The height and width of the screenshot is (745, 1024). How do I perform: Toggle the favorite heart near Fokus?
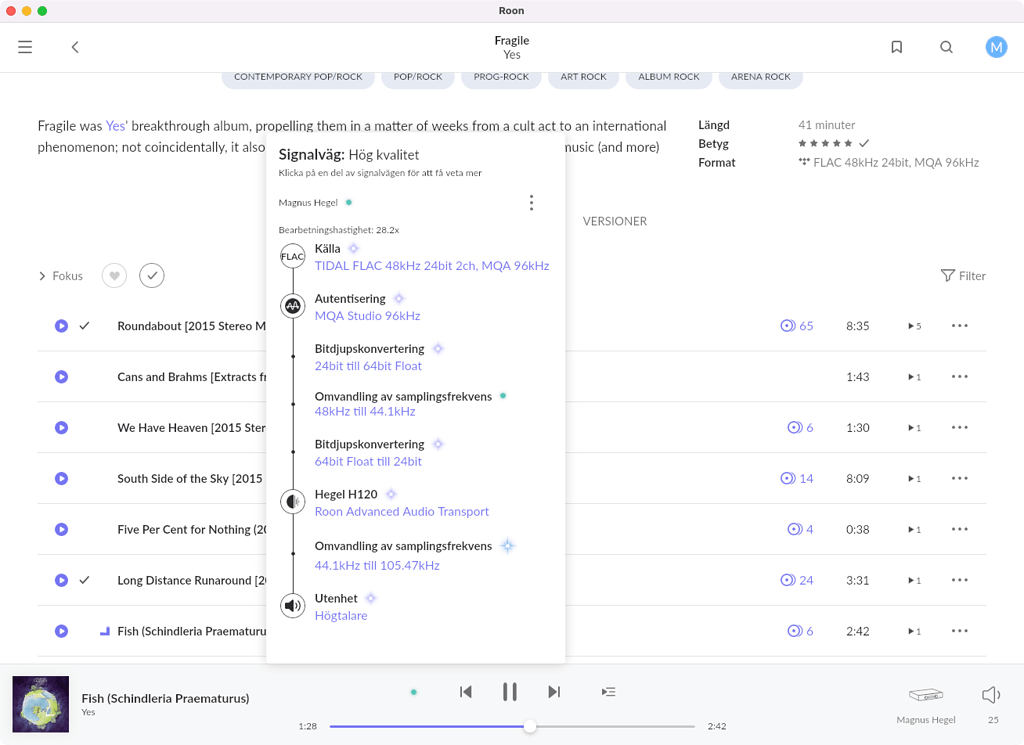114,276
